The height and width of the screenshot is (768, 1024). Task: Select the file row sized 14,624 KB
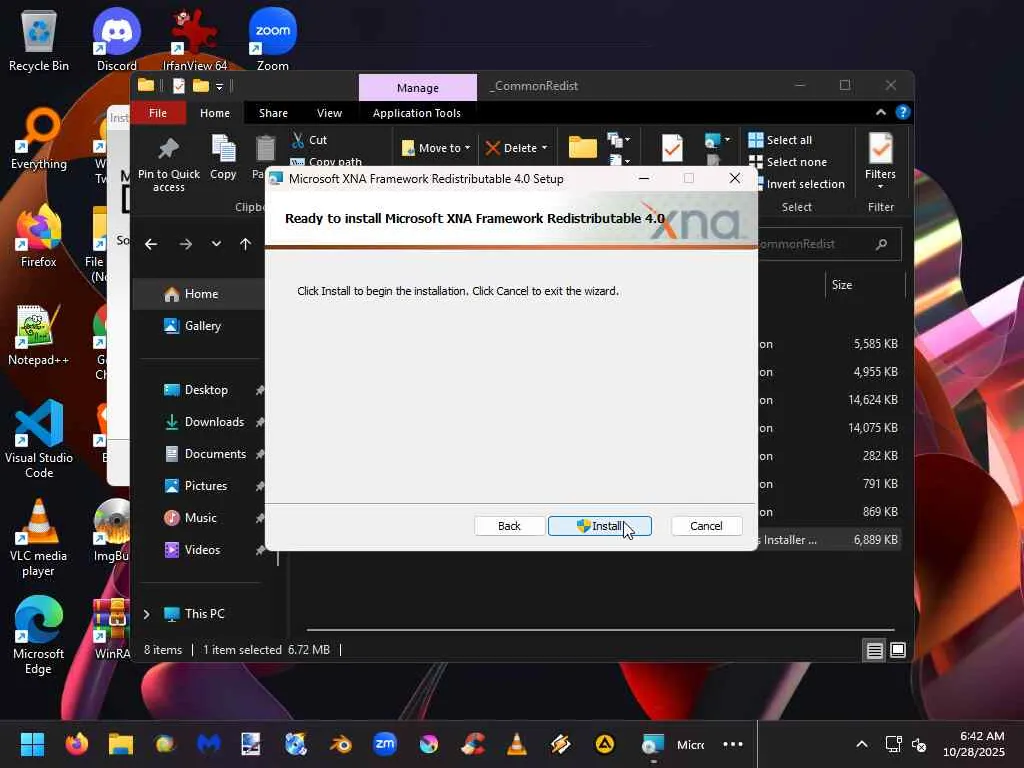click(x=829, y=400)
